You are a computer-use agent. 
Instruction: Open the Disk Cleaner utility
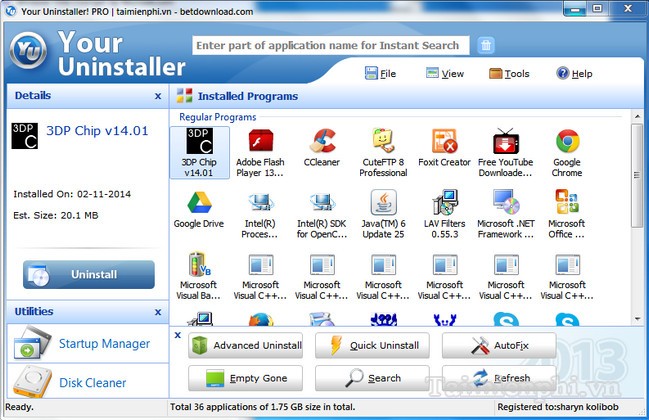[88, 382]
